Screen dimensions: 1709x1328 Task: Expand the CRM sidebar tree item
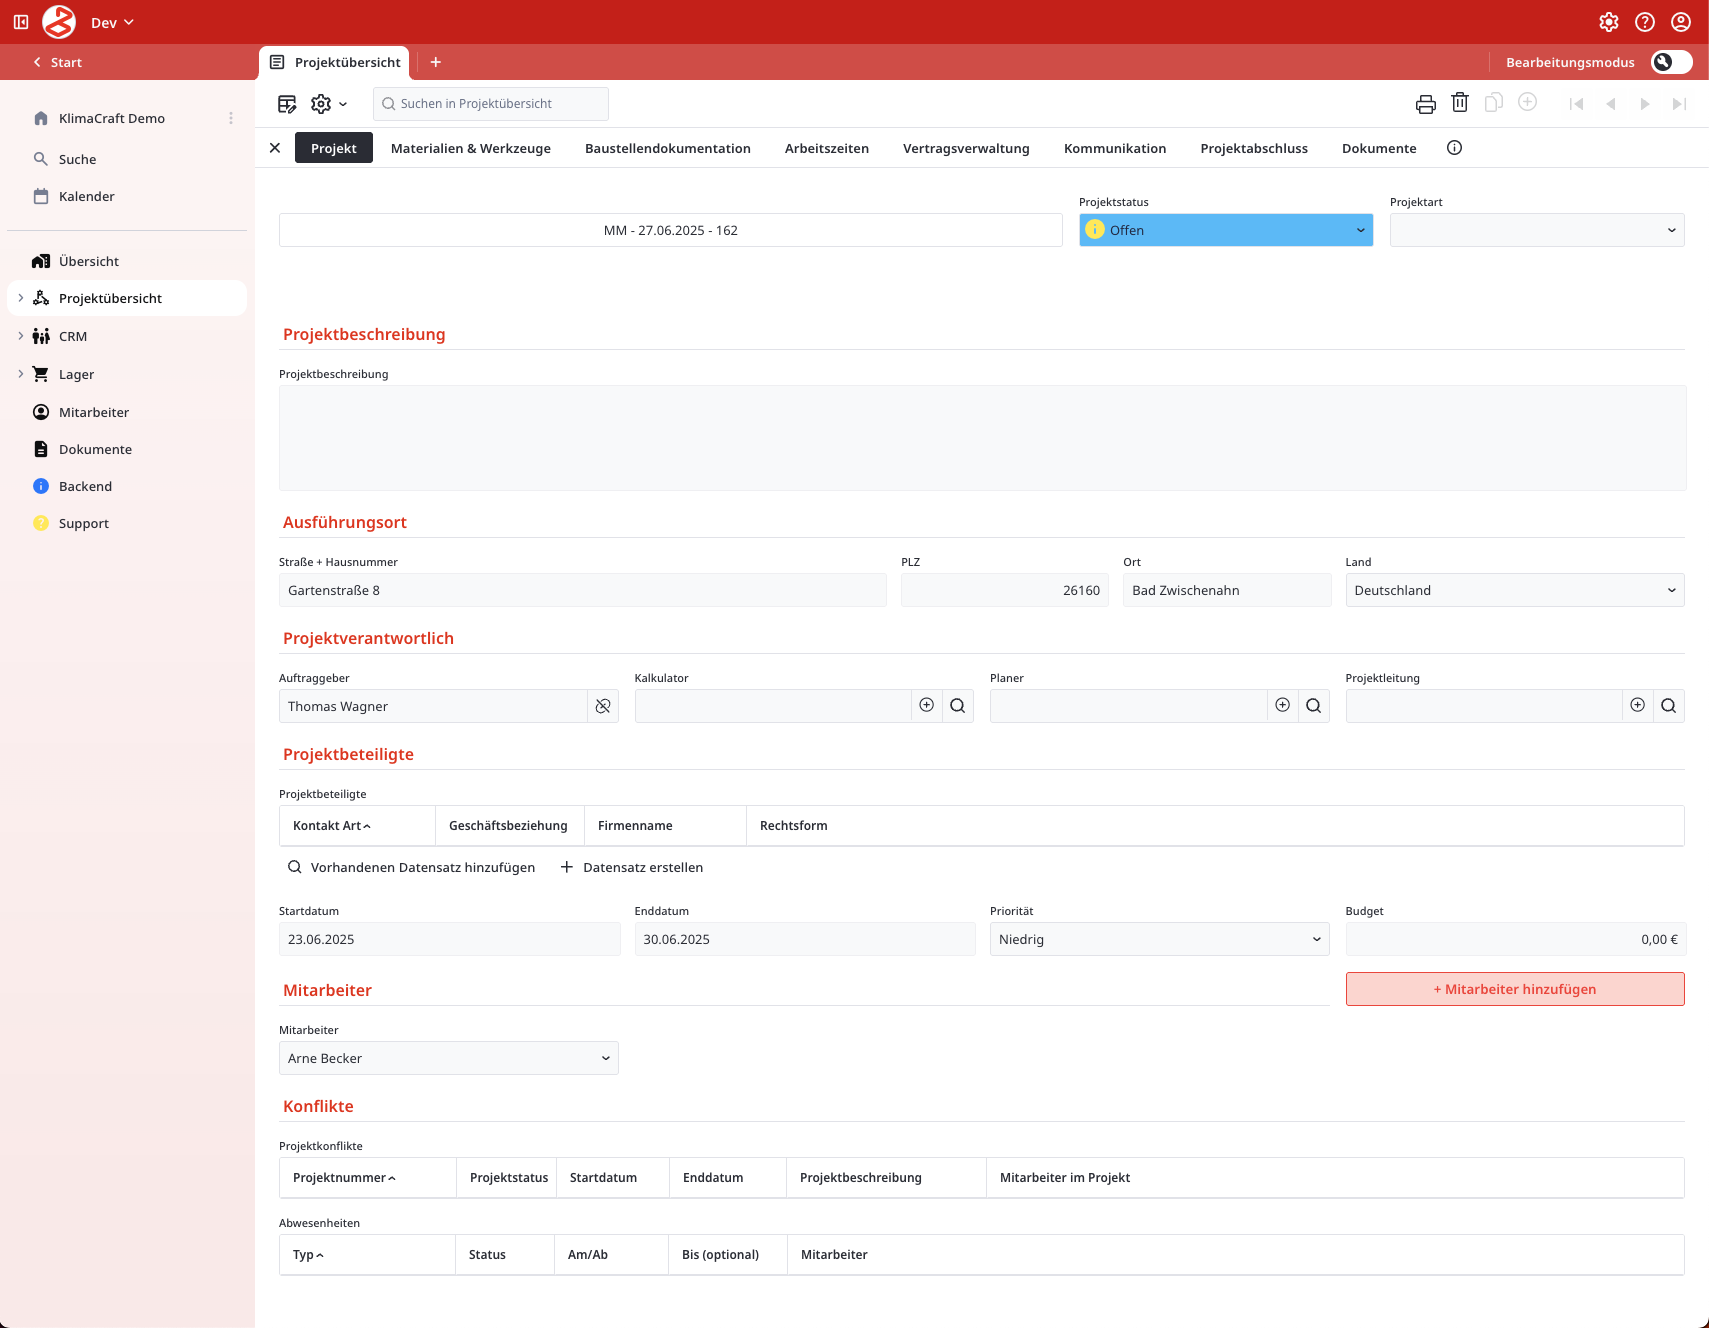(21, 336)
